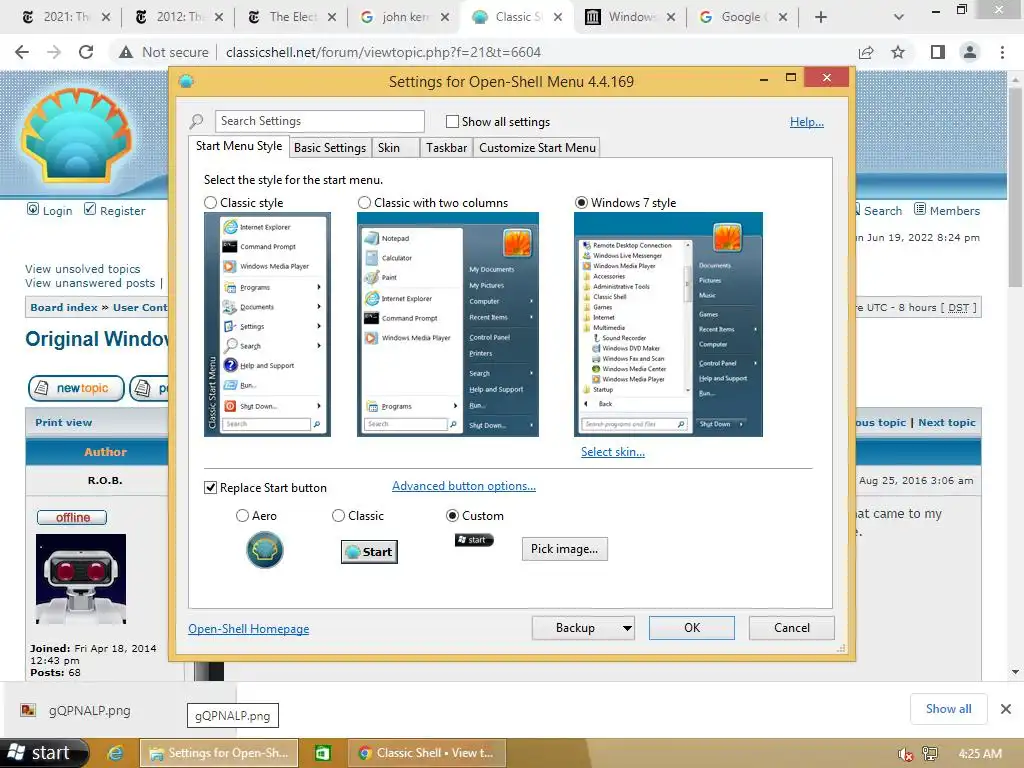The width and height of the screenshot is (1024, 768).
Task: Select the Windows 7 style option
Action: [x=581, y=202]
